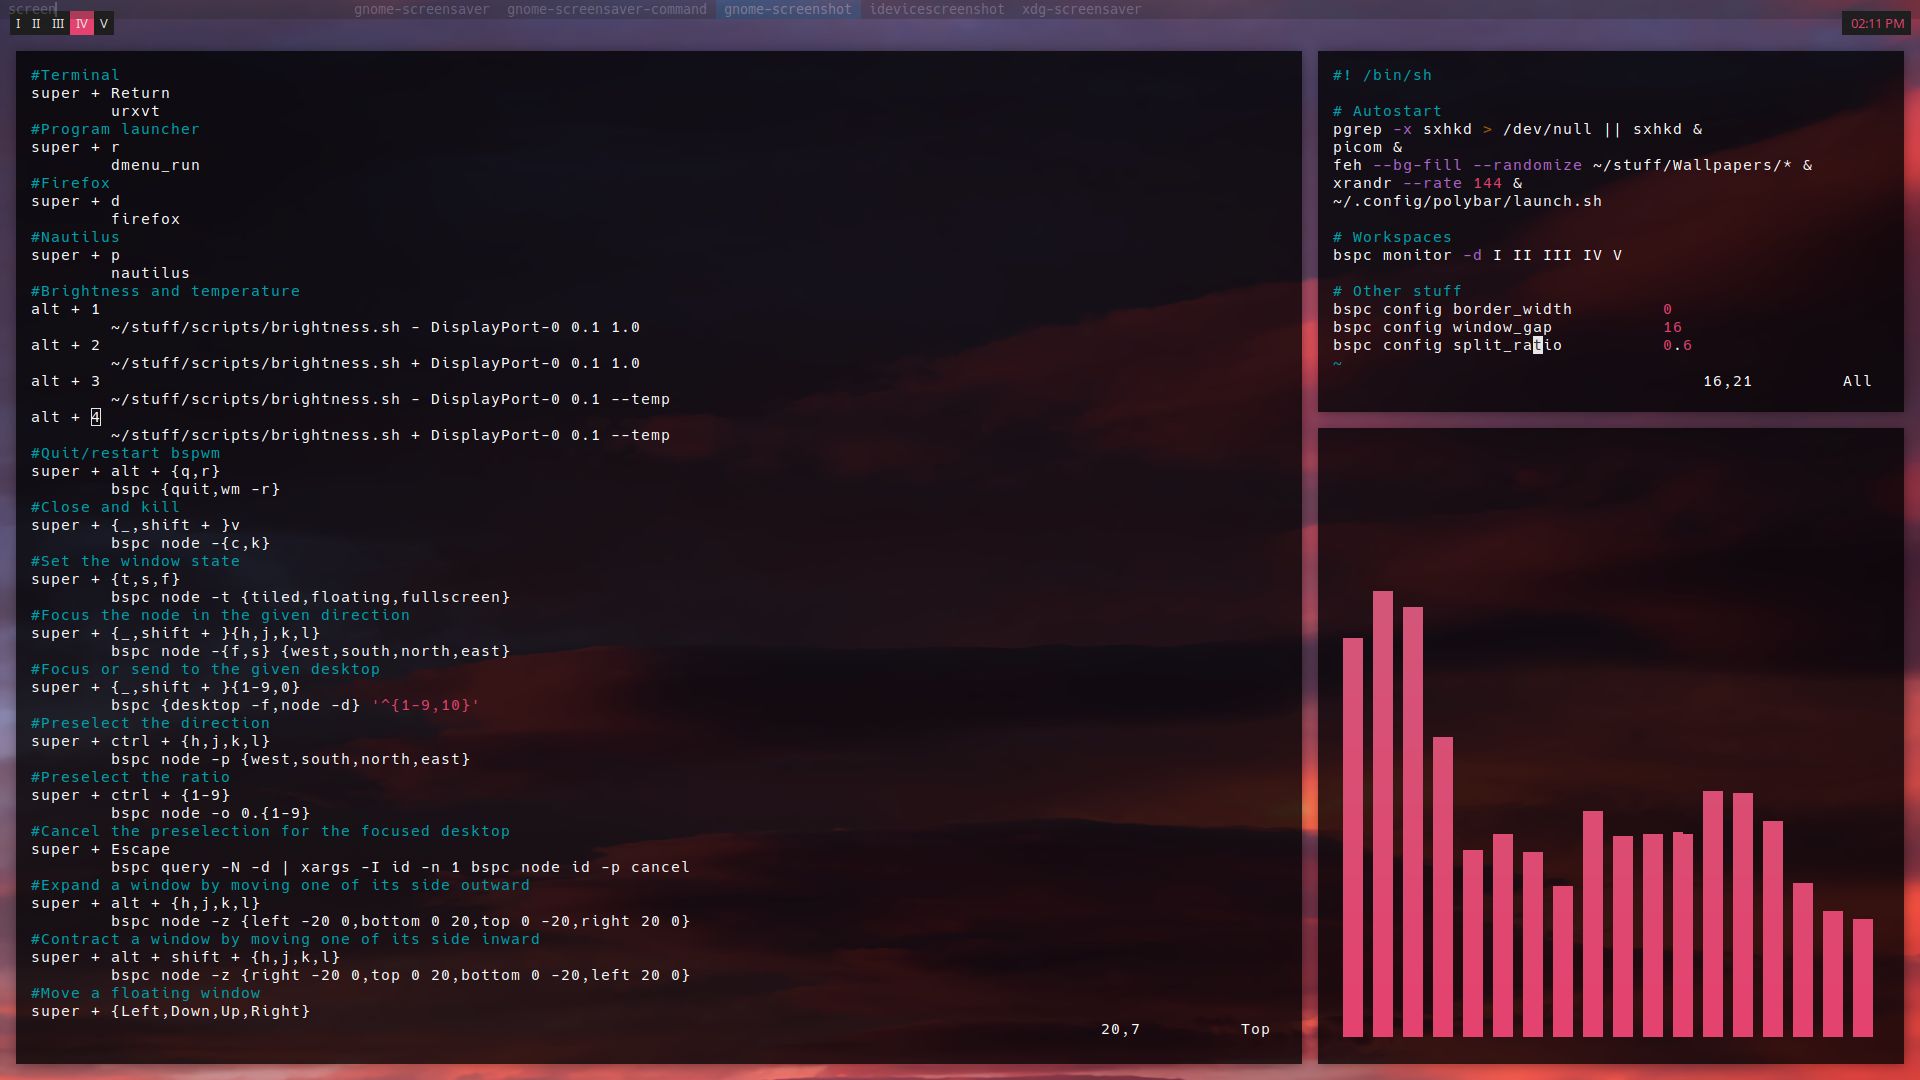Click the 02:11 PM clock module
This screenshot has height=1080, width=1920.
click(1878, 23)
